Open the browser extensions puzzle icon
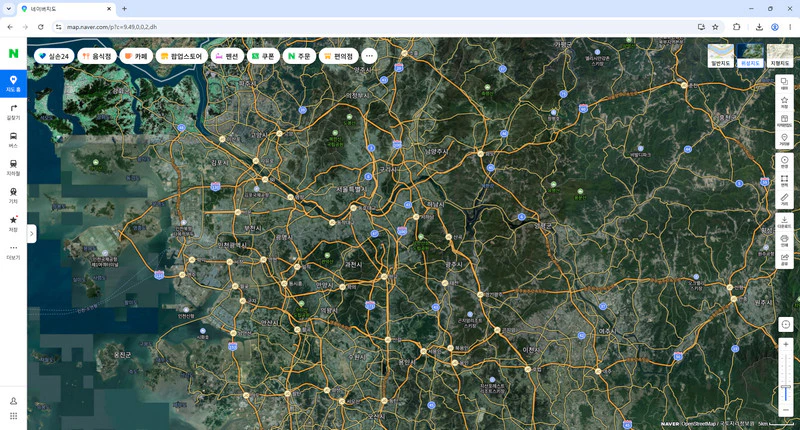800x430 pixels. (x=736, y=27)
